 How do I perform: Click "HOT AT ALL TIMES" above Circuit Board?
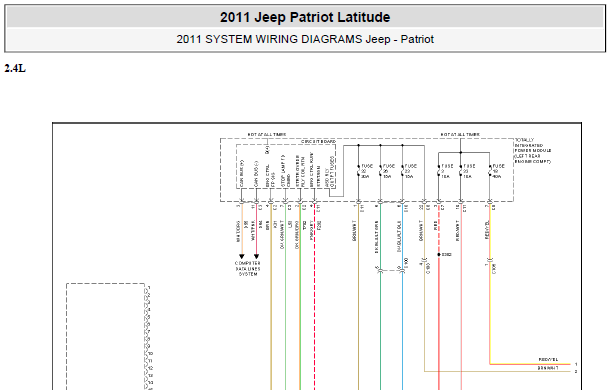[267, 135]
